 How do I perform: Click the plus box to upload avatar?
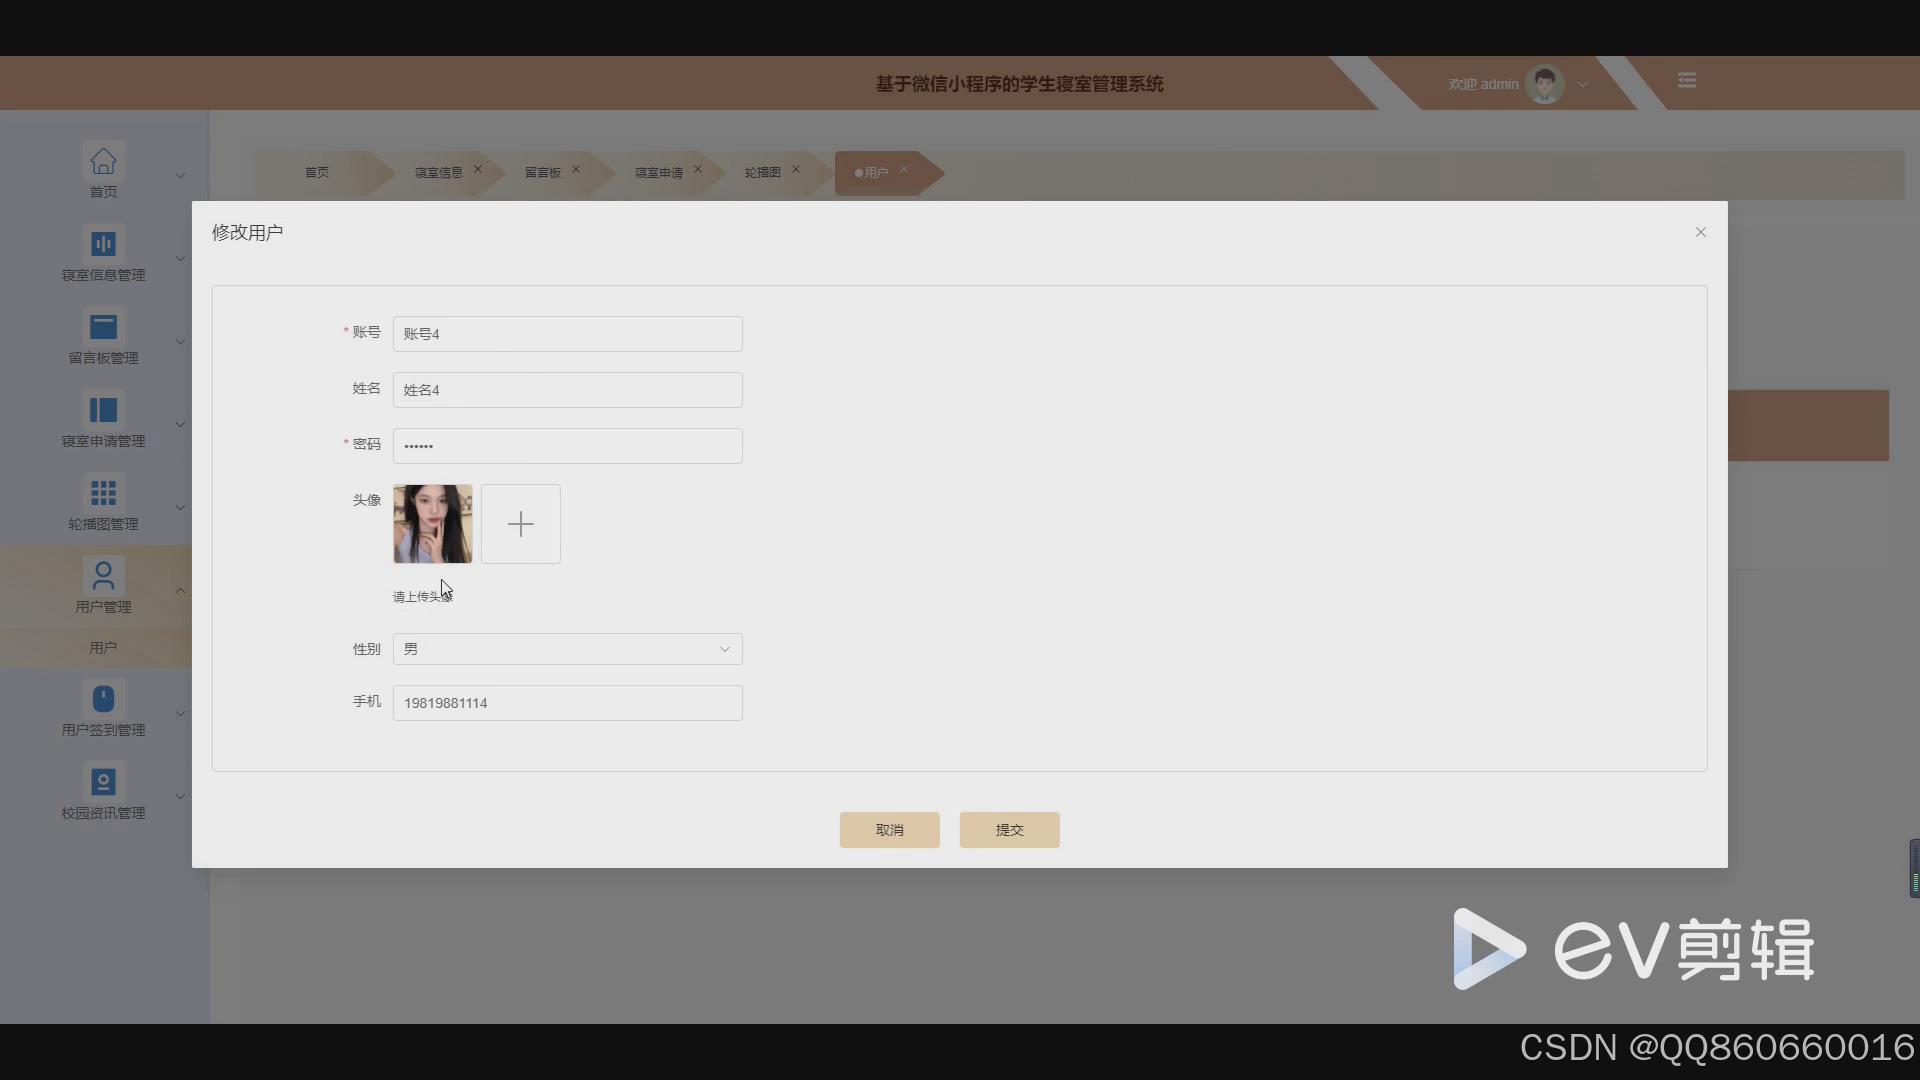520,524
